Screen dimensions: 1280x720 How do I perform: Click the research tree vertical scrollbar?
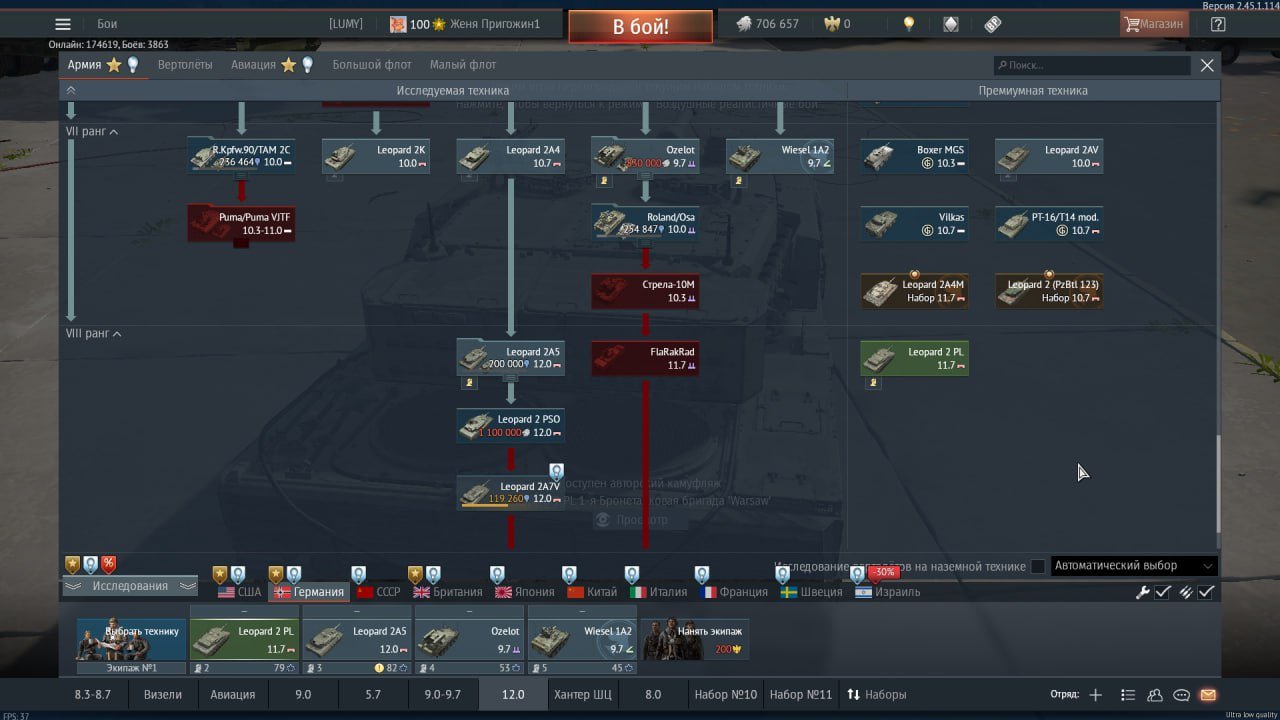(1217, 484)
